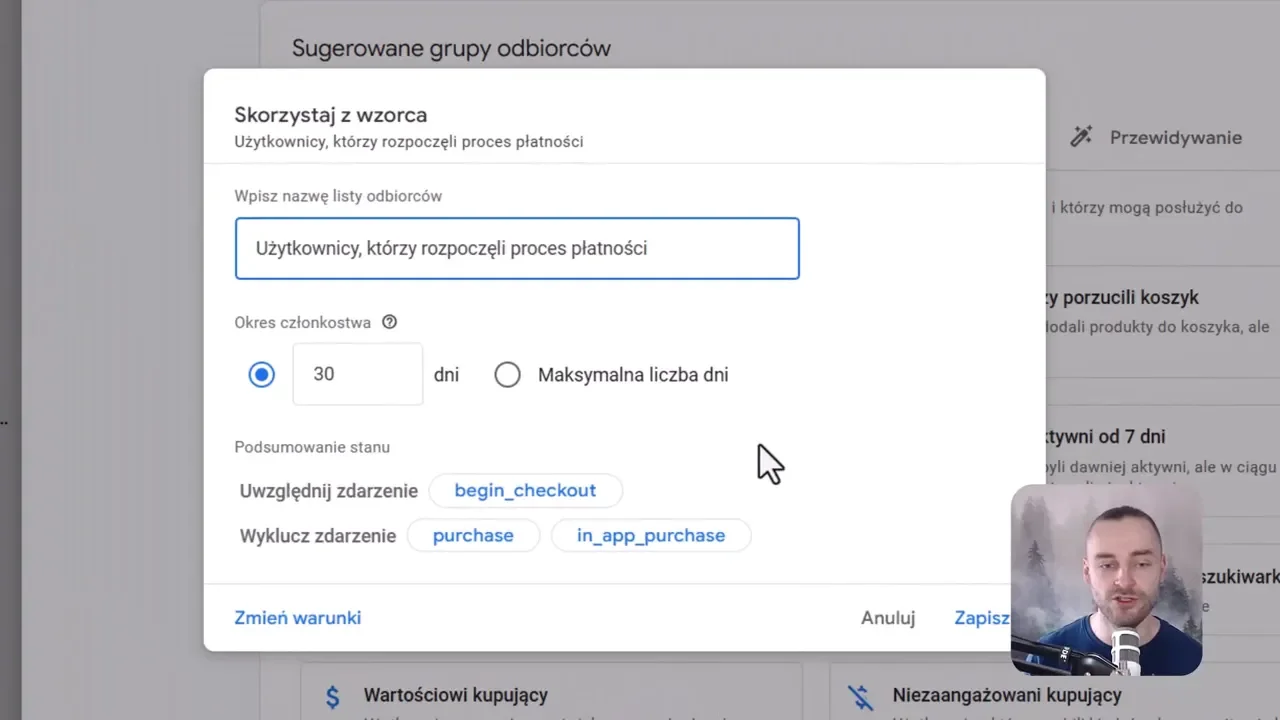Click the Anuluj button
1280x720 pixels.
(888, 618)
